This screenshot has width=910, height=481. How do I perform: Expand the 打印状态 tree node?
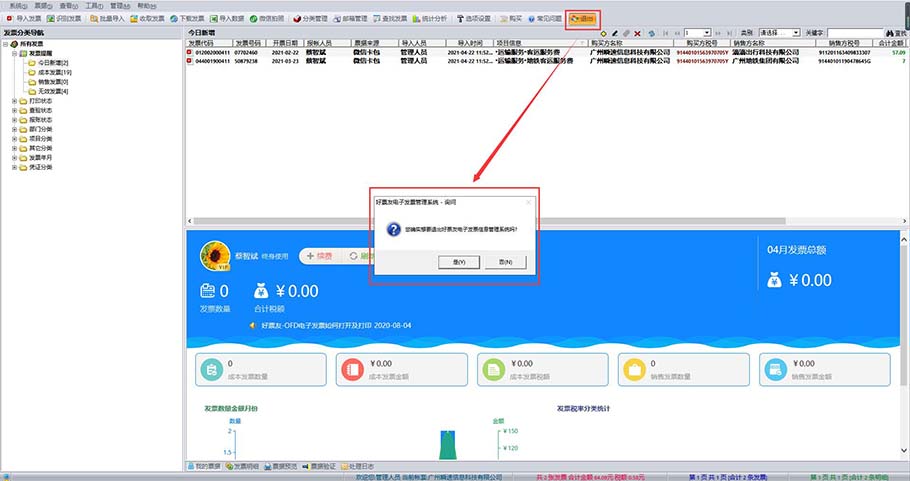[x=14, y=101]
